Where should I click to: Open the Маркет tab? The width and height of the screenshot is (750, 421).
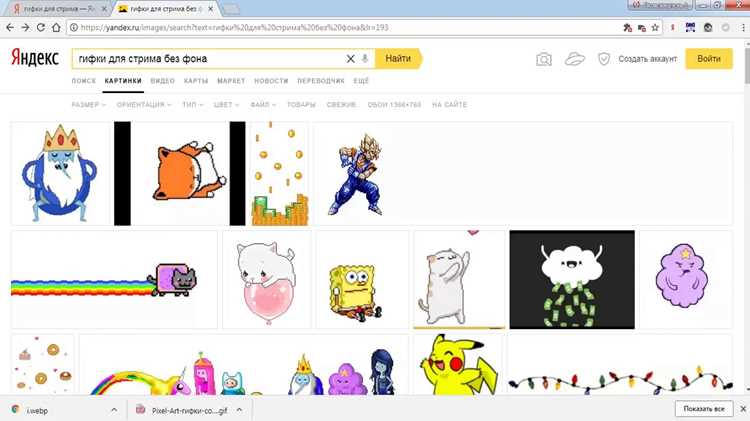pos(231,81)
